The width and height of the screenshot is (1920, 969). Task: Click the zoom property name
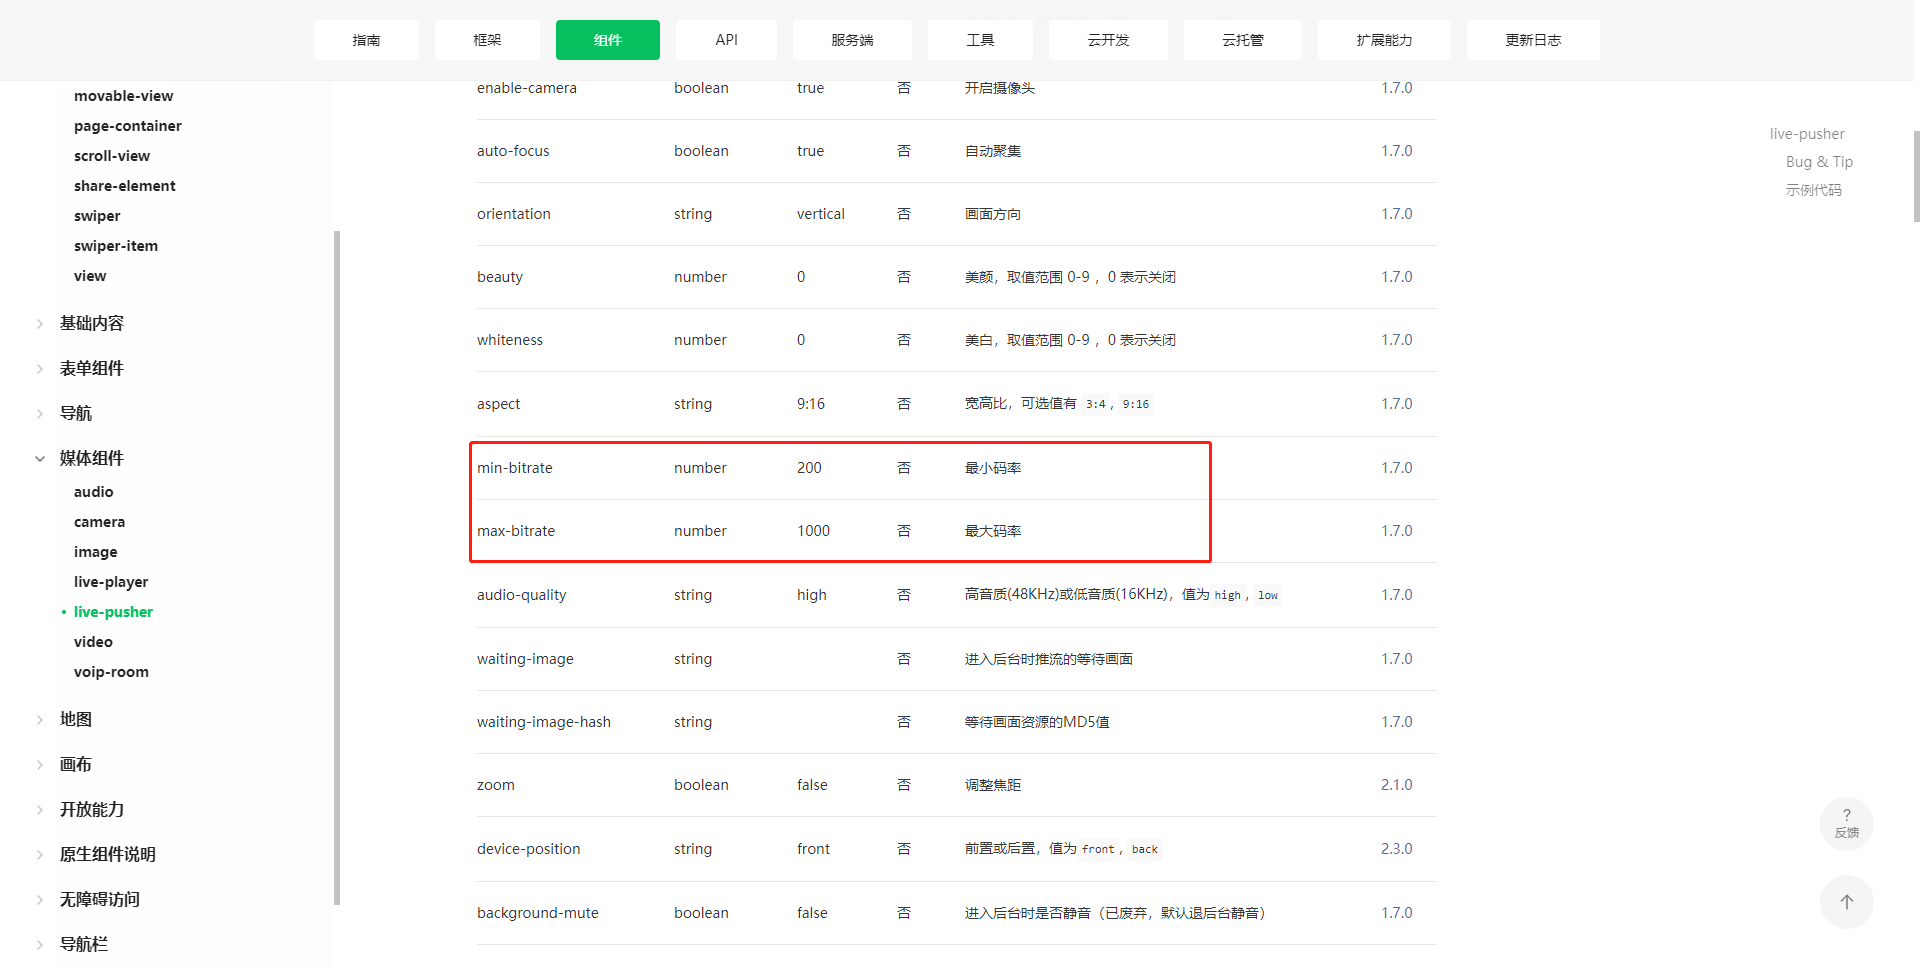point(496,785)
